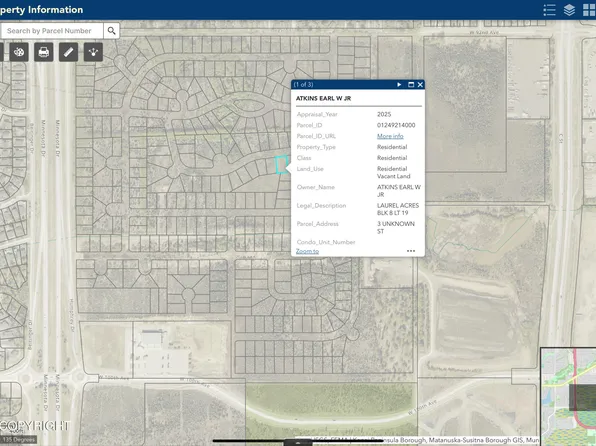This screenshot has height=446, width=596.
Task: Open the Legend list panel
Action: coord(549,10)
